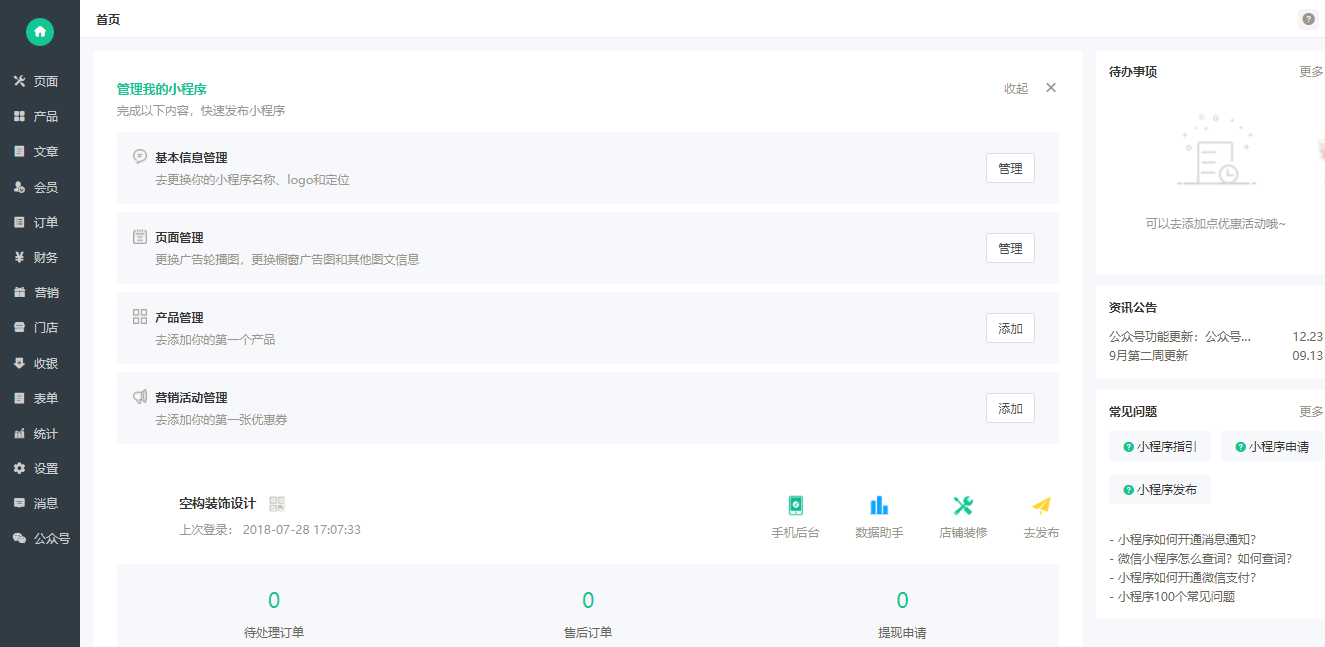Open announcement 公众号功能更新

[1180, 337]
